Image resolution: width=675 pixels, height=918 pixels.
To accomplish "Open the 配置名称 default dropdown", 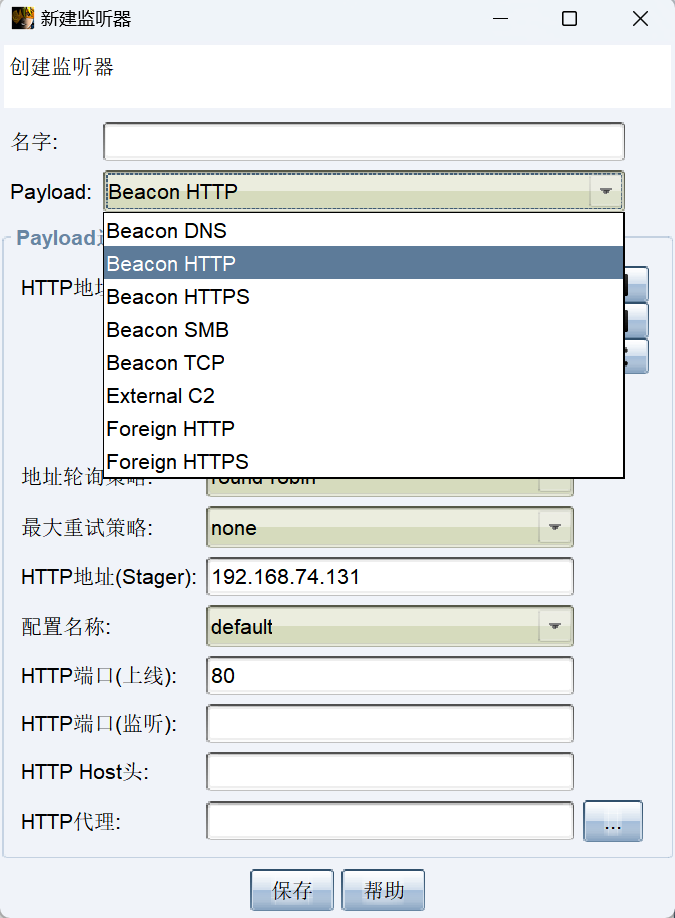I will click(x=555, y=627).
